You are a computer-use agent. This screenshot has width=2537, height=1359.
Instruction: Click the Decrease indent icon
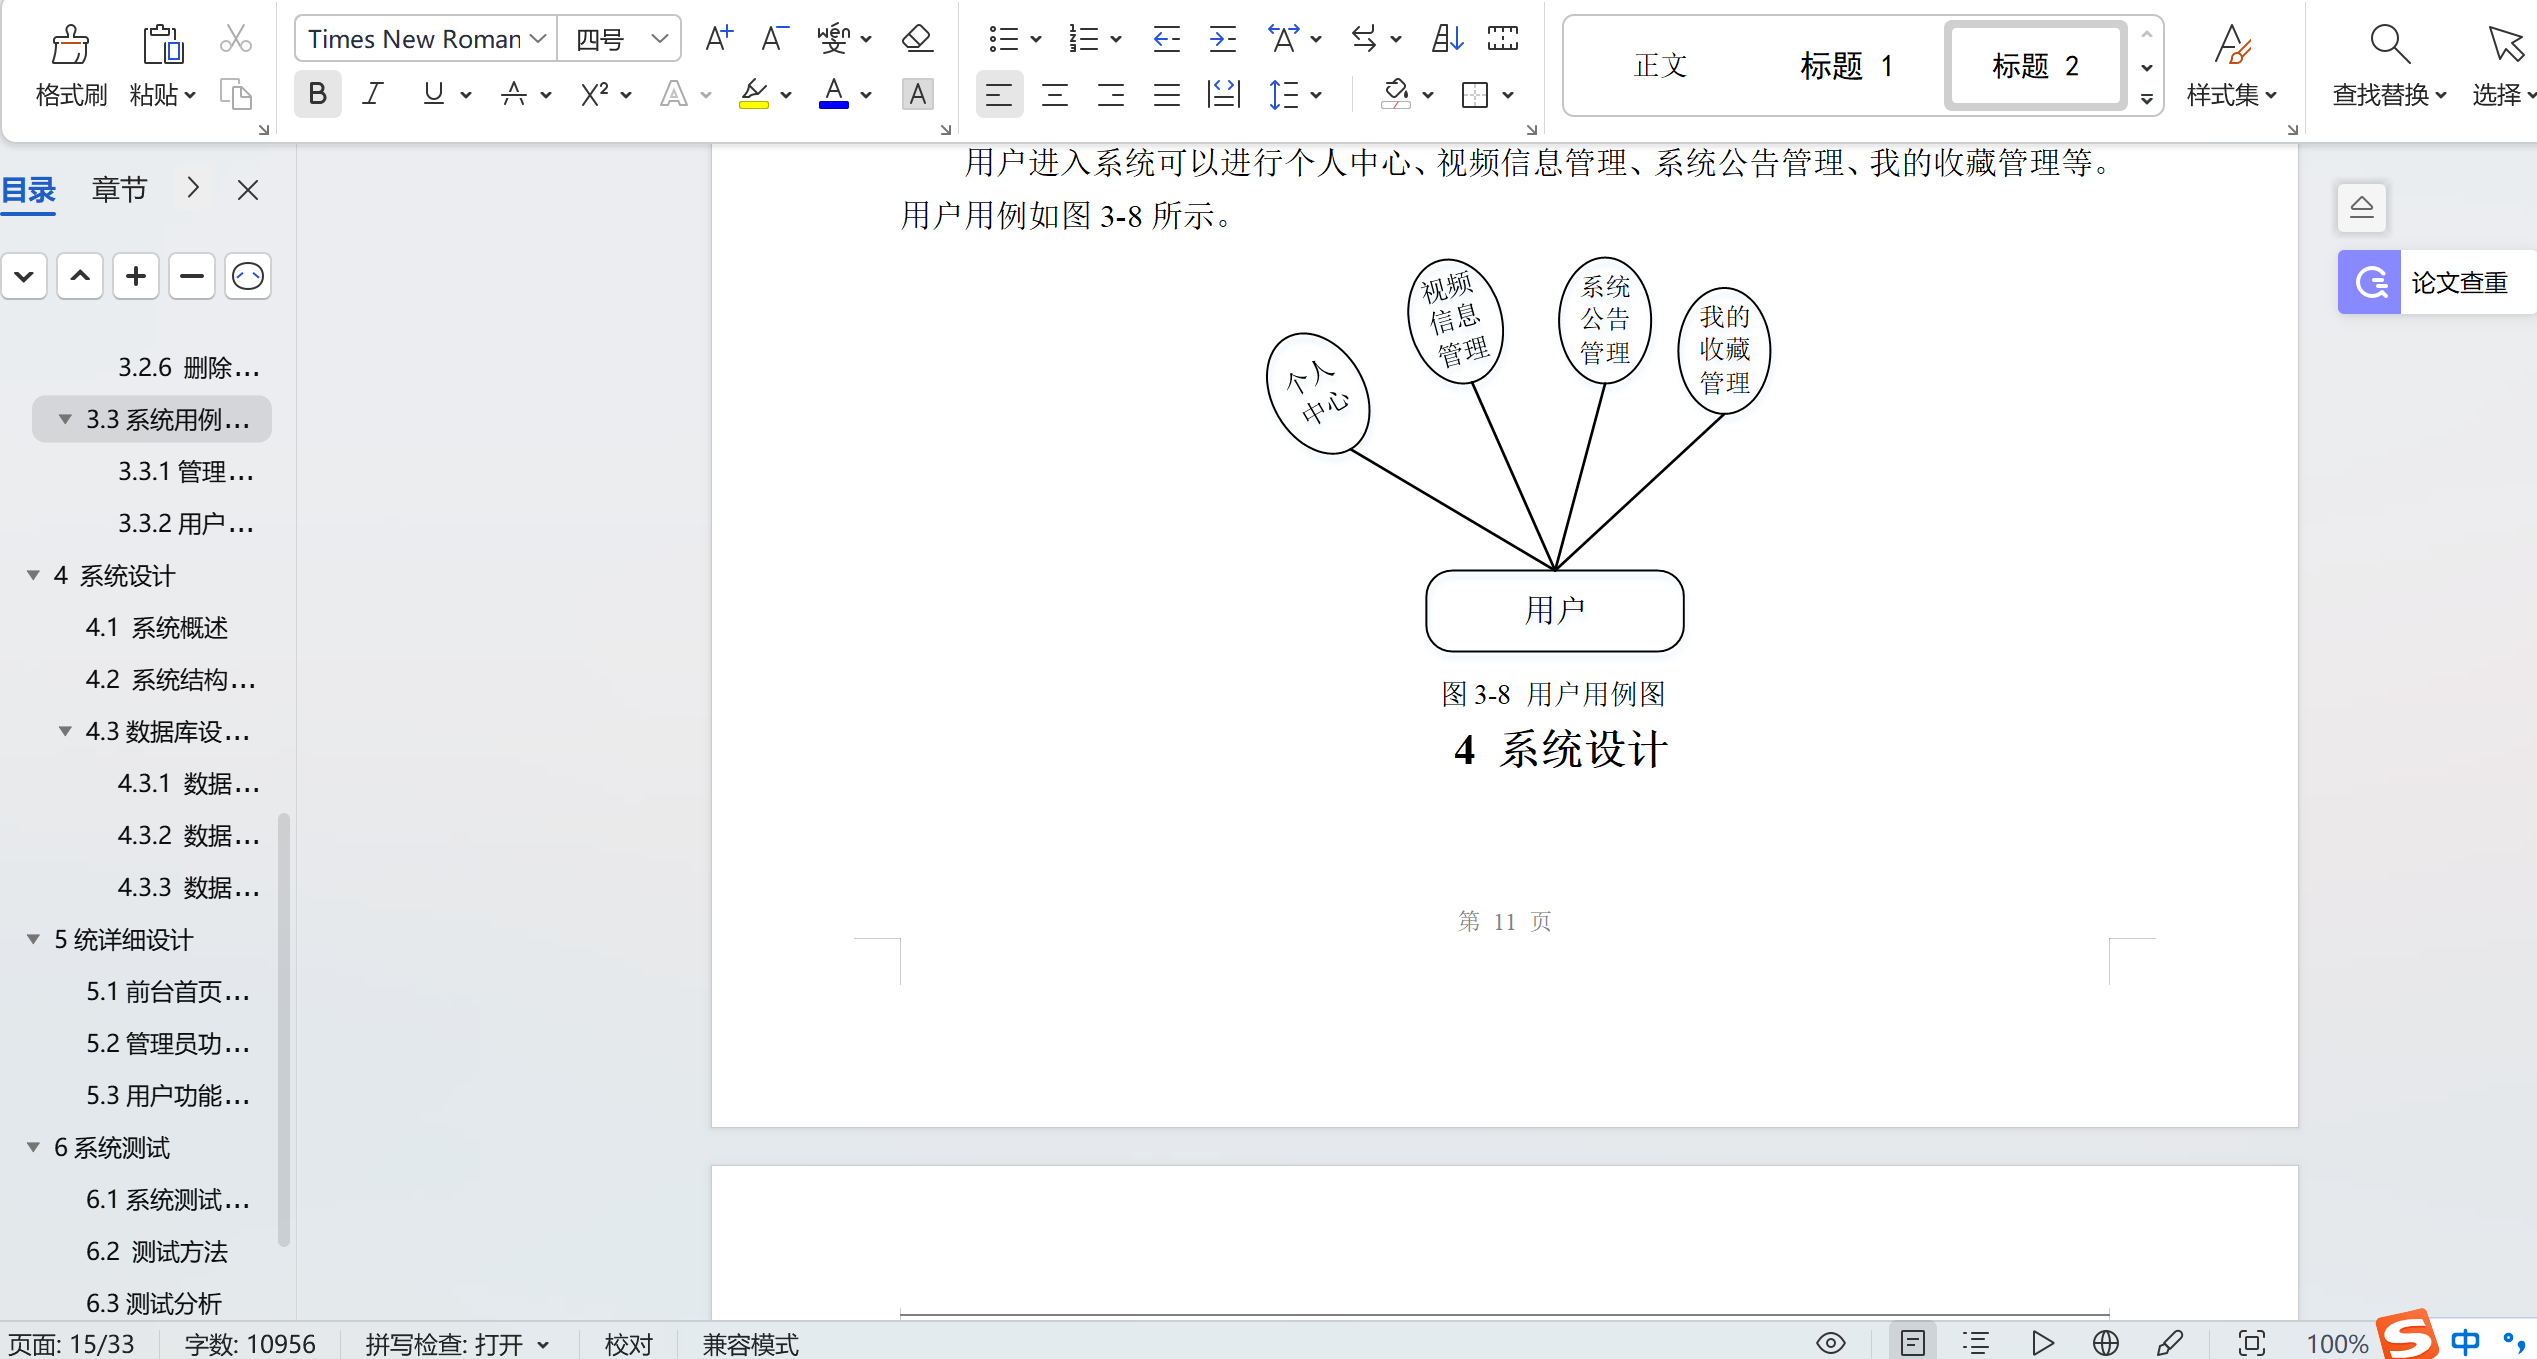[1166, 39]
